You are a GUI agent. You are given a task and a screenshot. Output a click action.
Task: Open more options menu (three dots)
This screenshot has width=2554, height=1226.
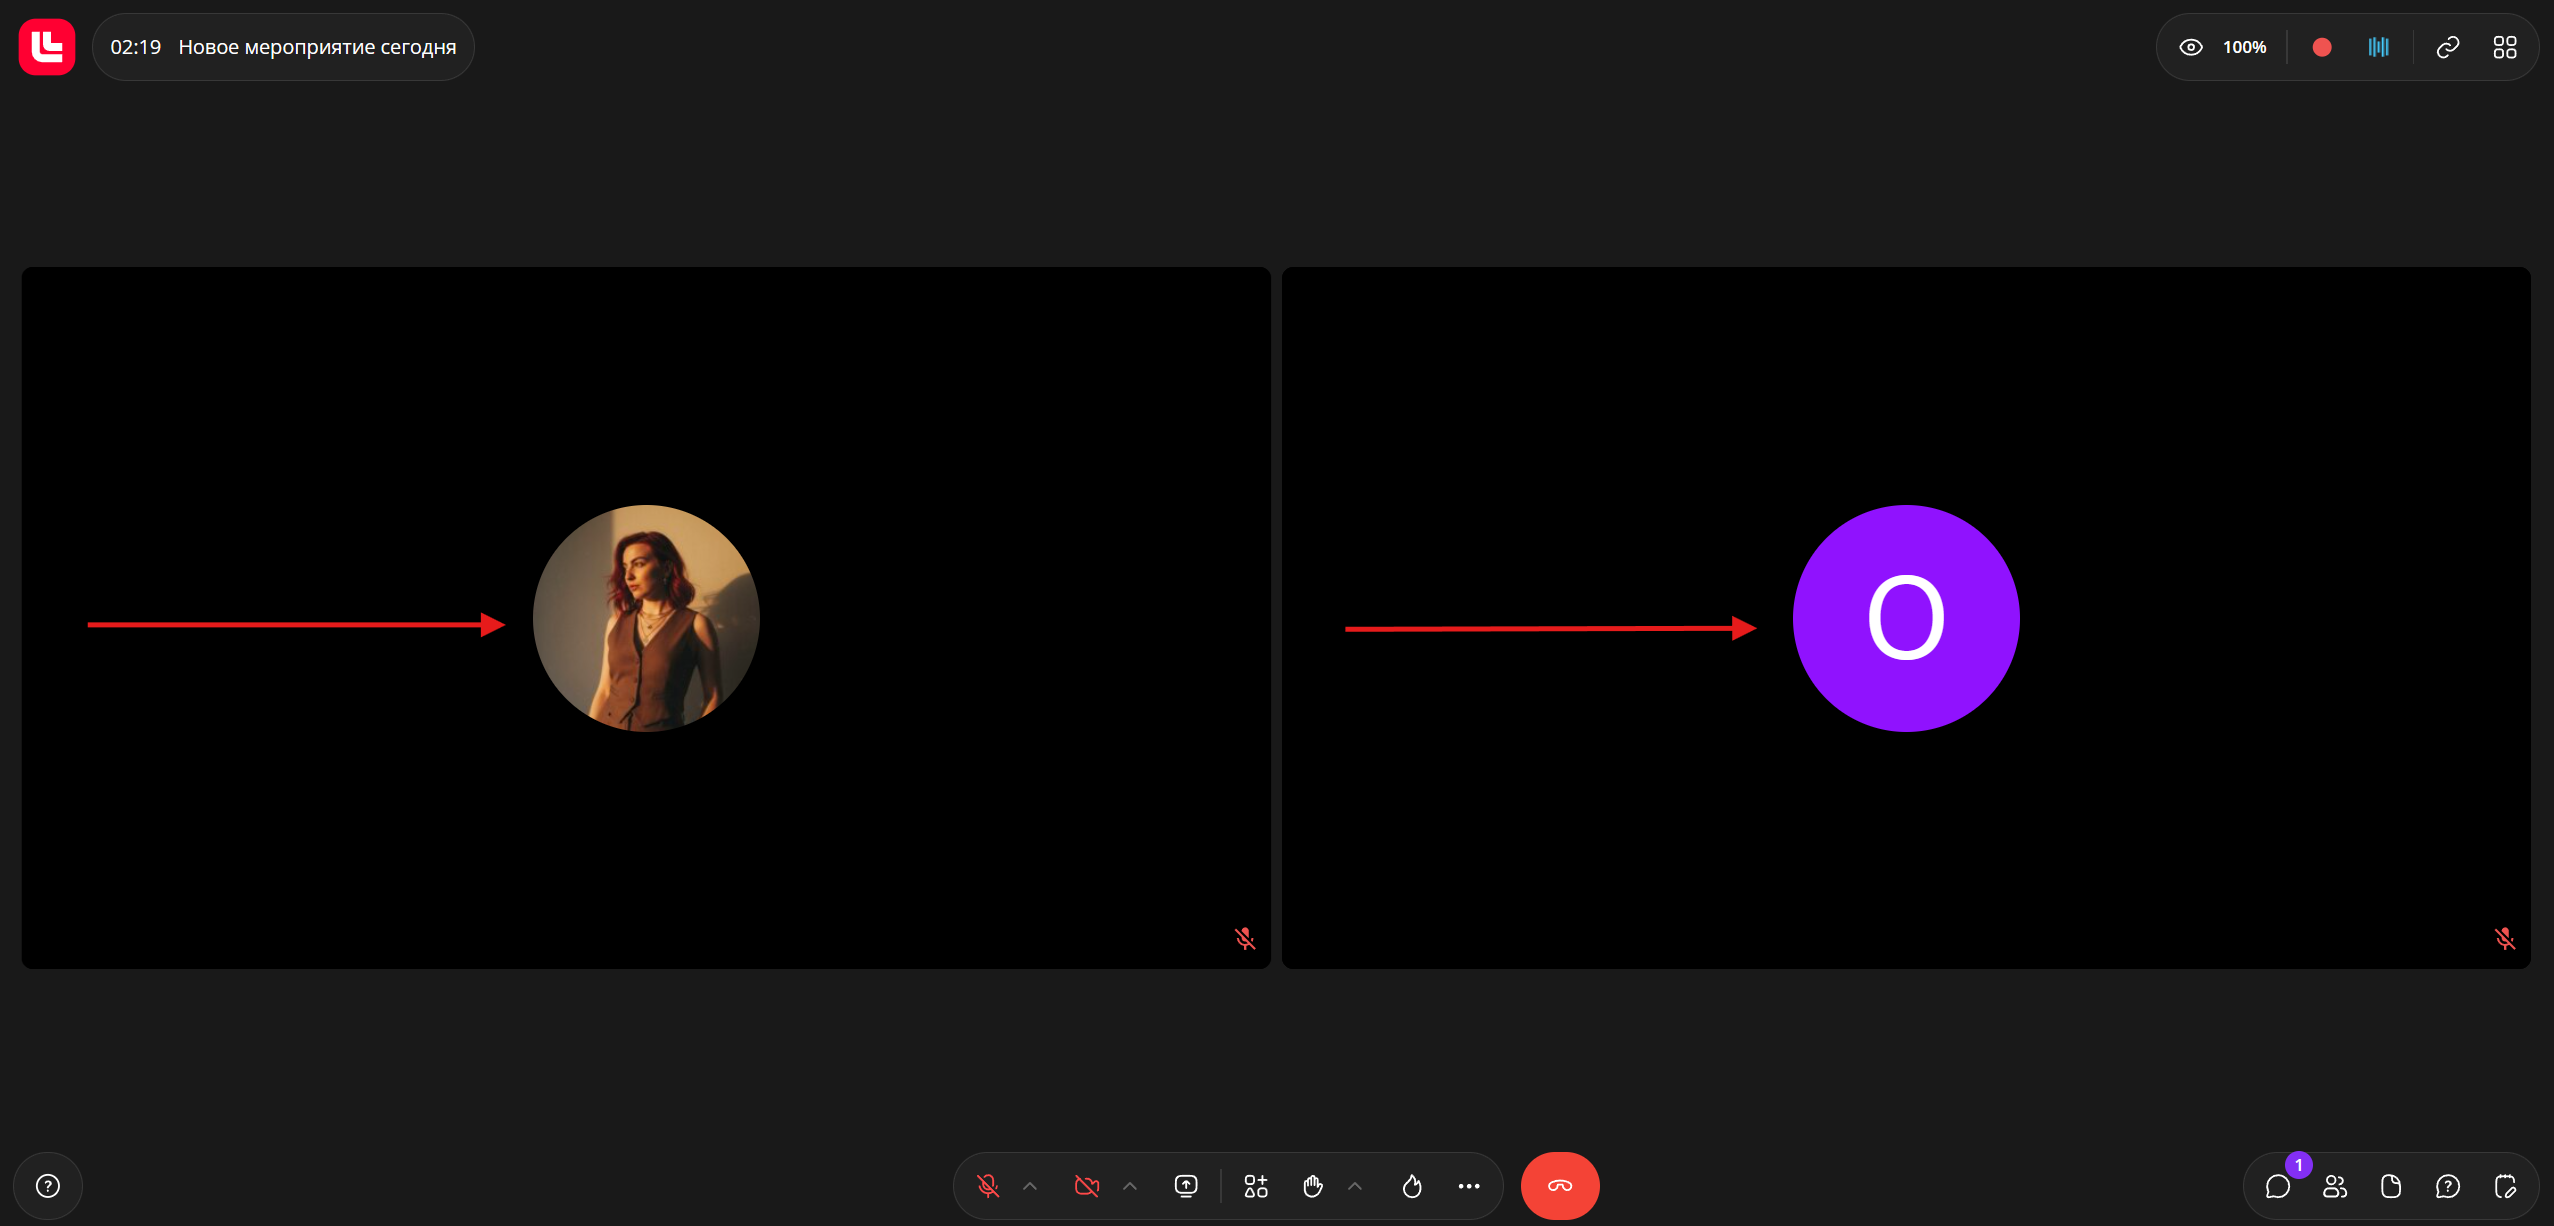(x=1468, y=1186)
